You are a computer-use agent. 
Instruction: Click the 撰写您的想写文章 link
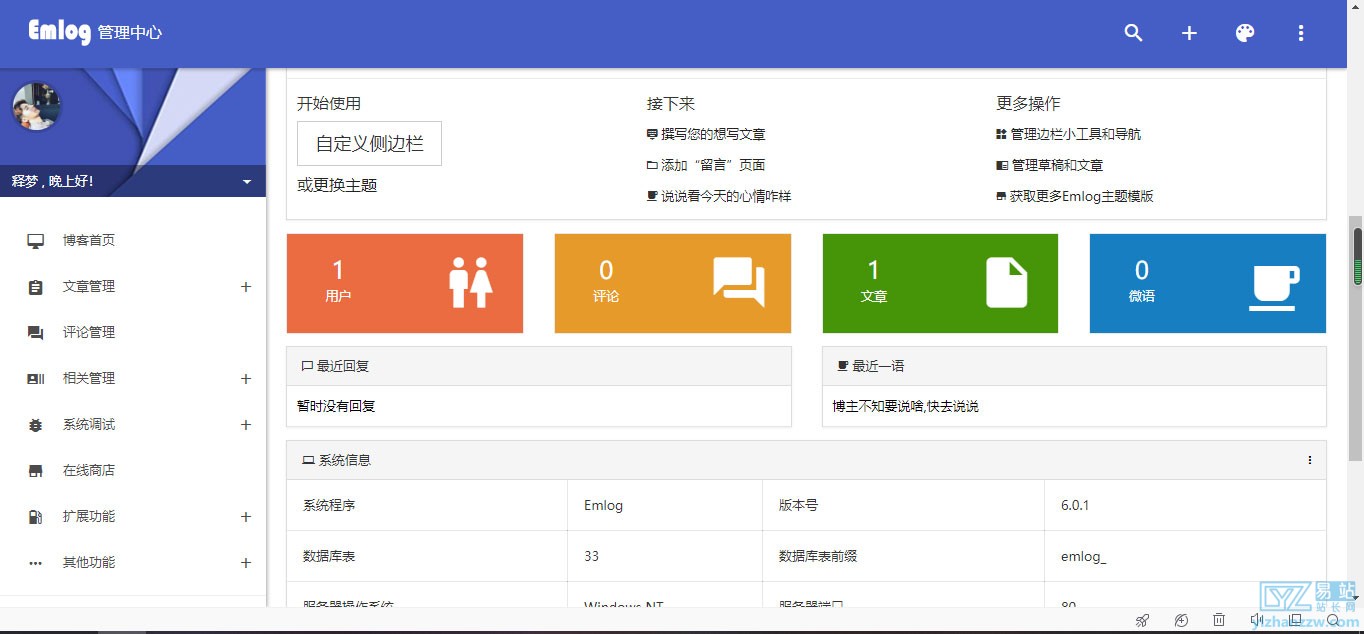click(x=715, y=133)
